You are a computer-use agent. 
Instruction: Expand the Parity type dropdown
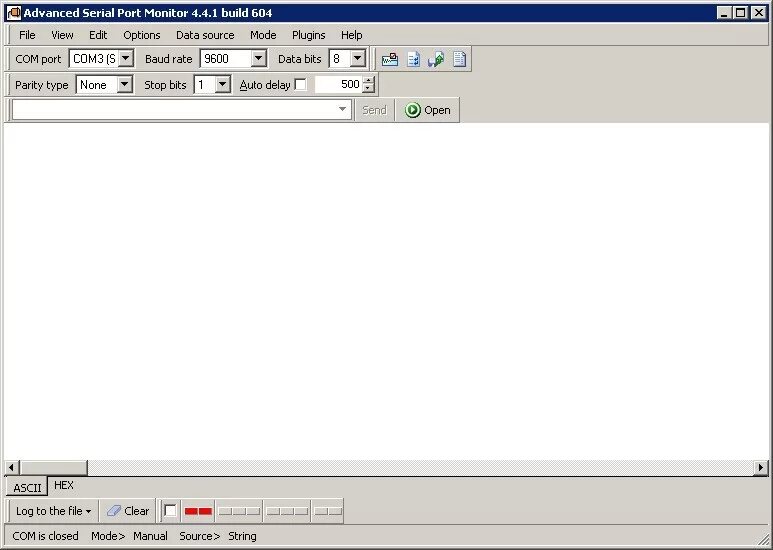point(125,85)
